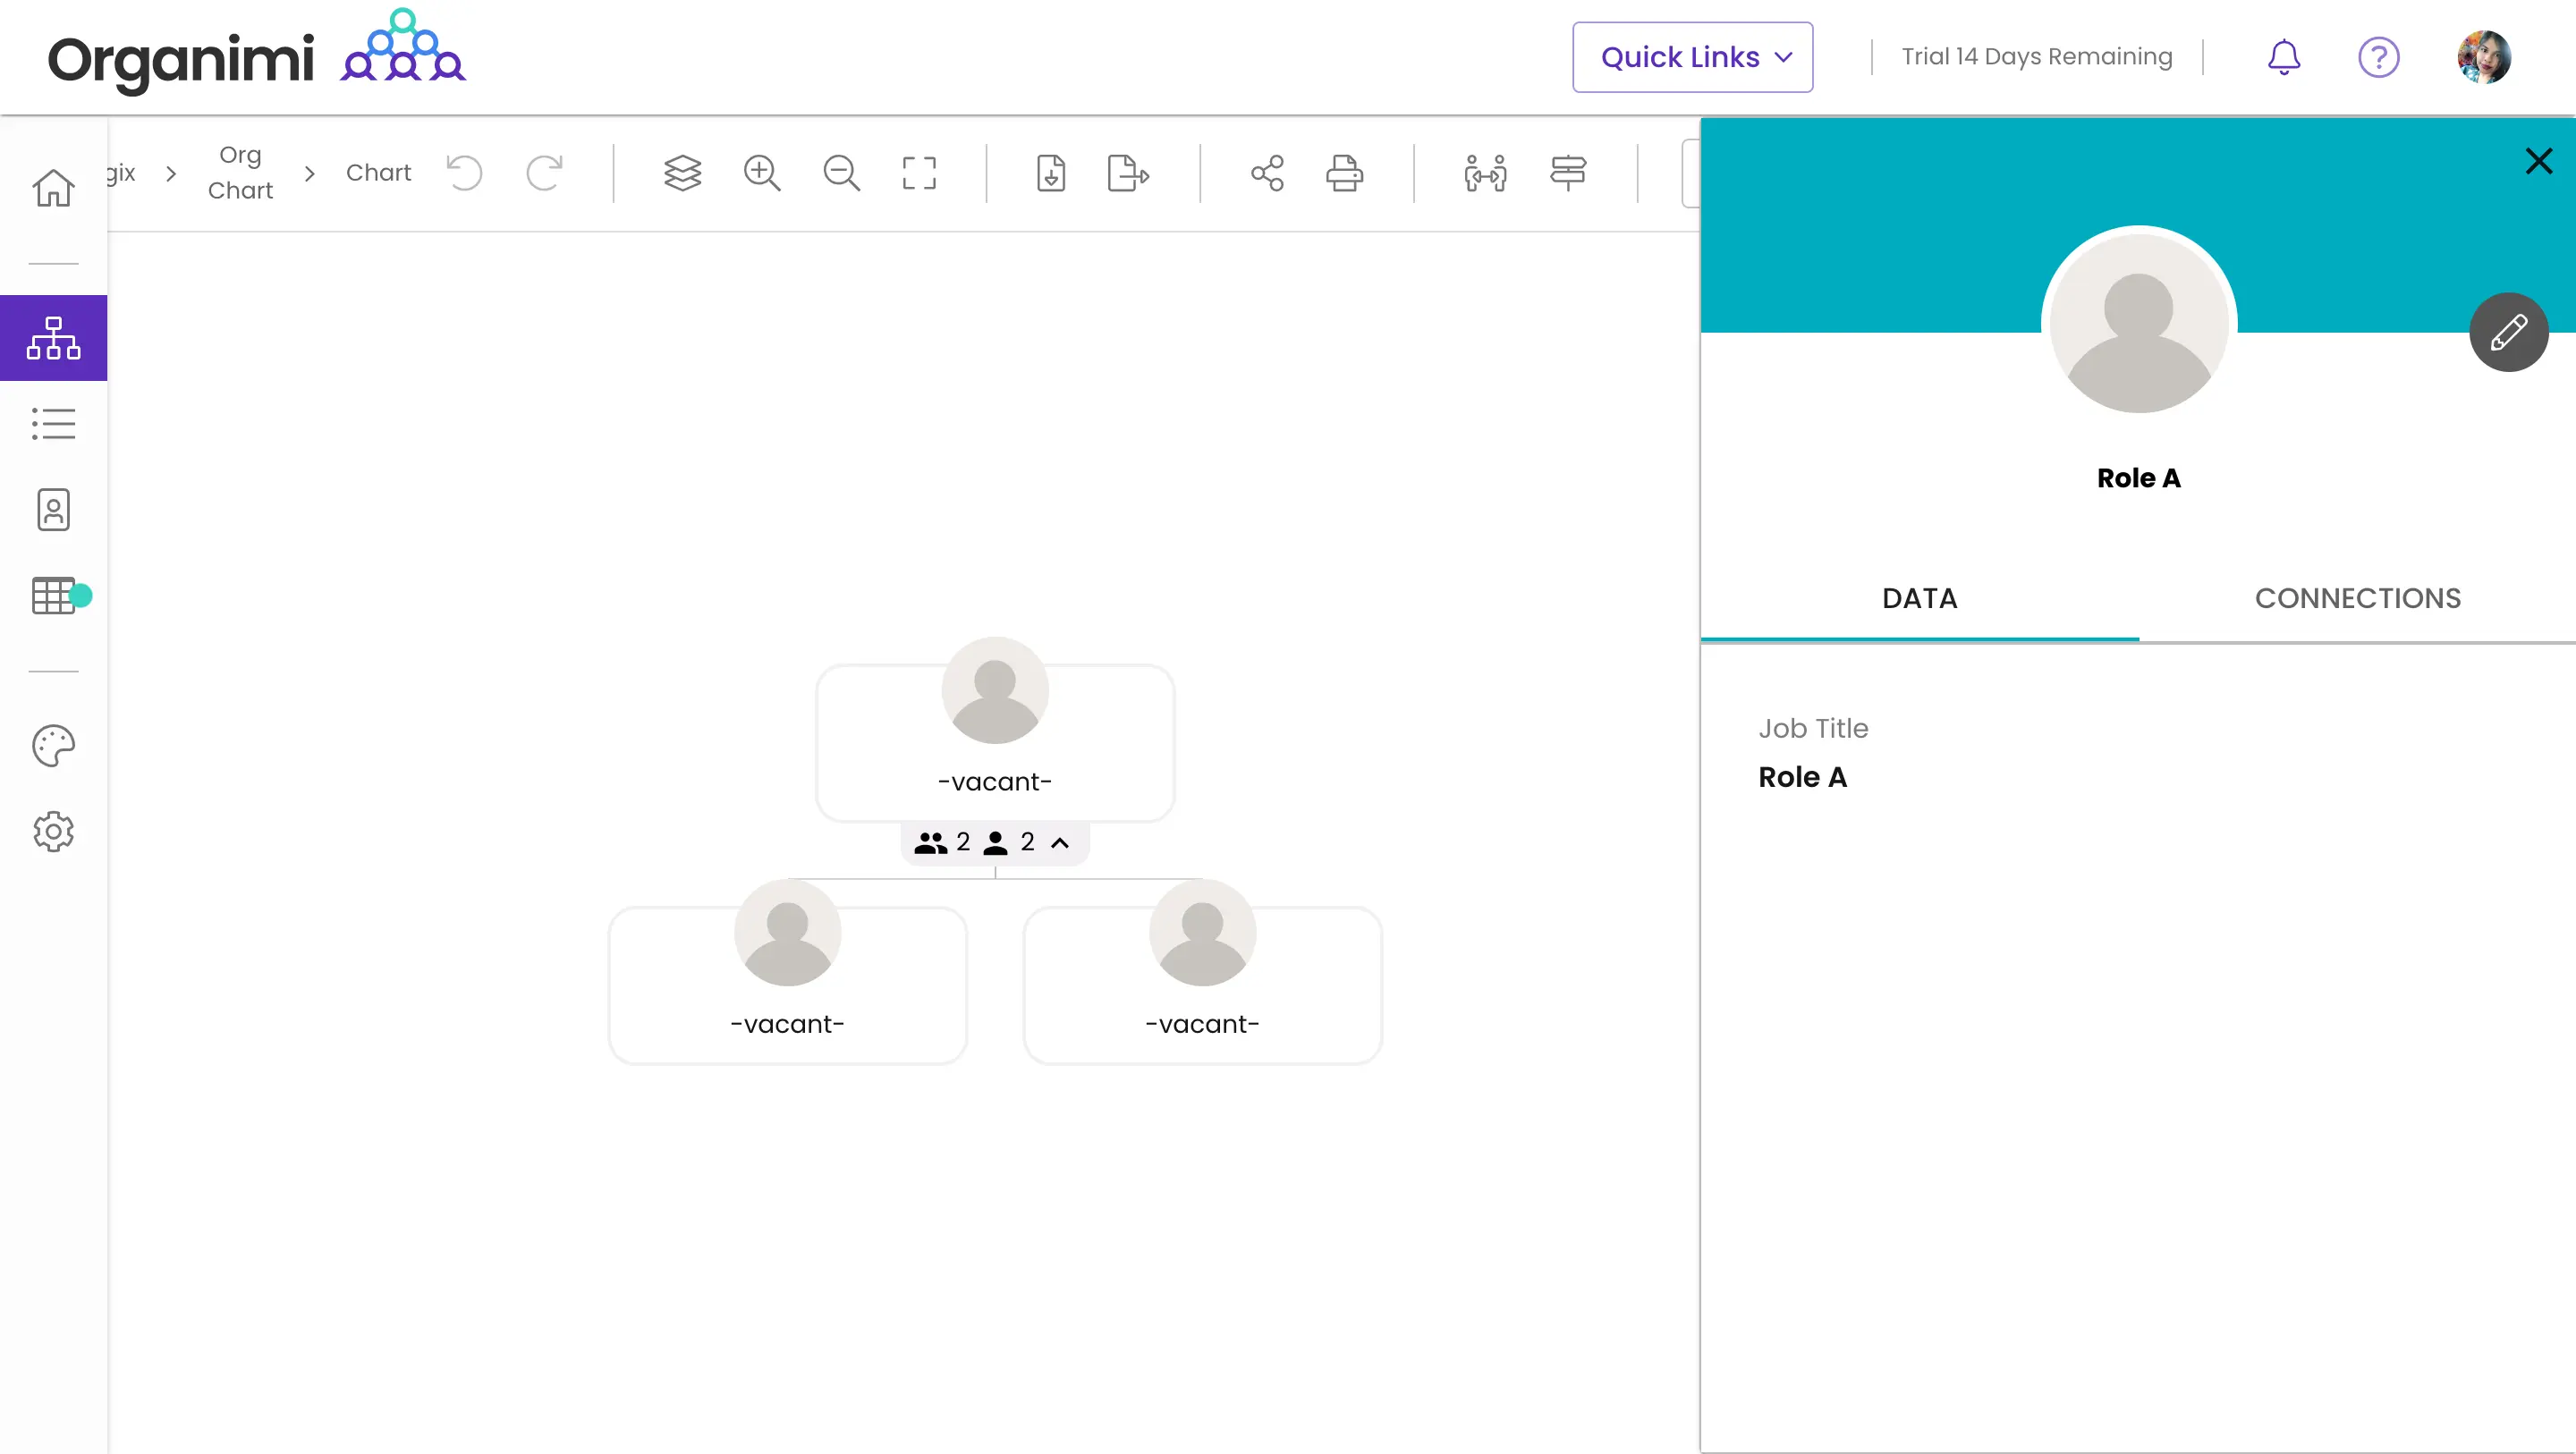Click the Role A job title value

coord(1802,777)
